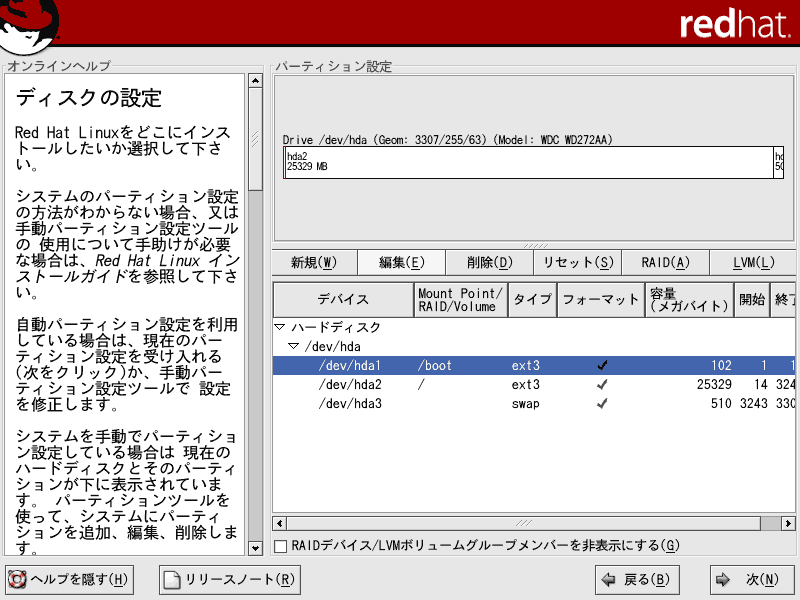Click the 新規(W) new partition button

[314, 263]
